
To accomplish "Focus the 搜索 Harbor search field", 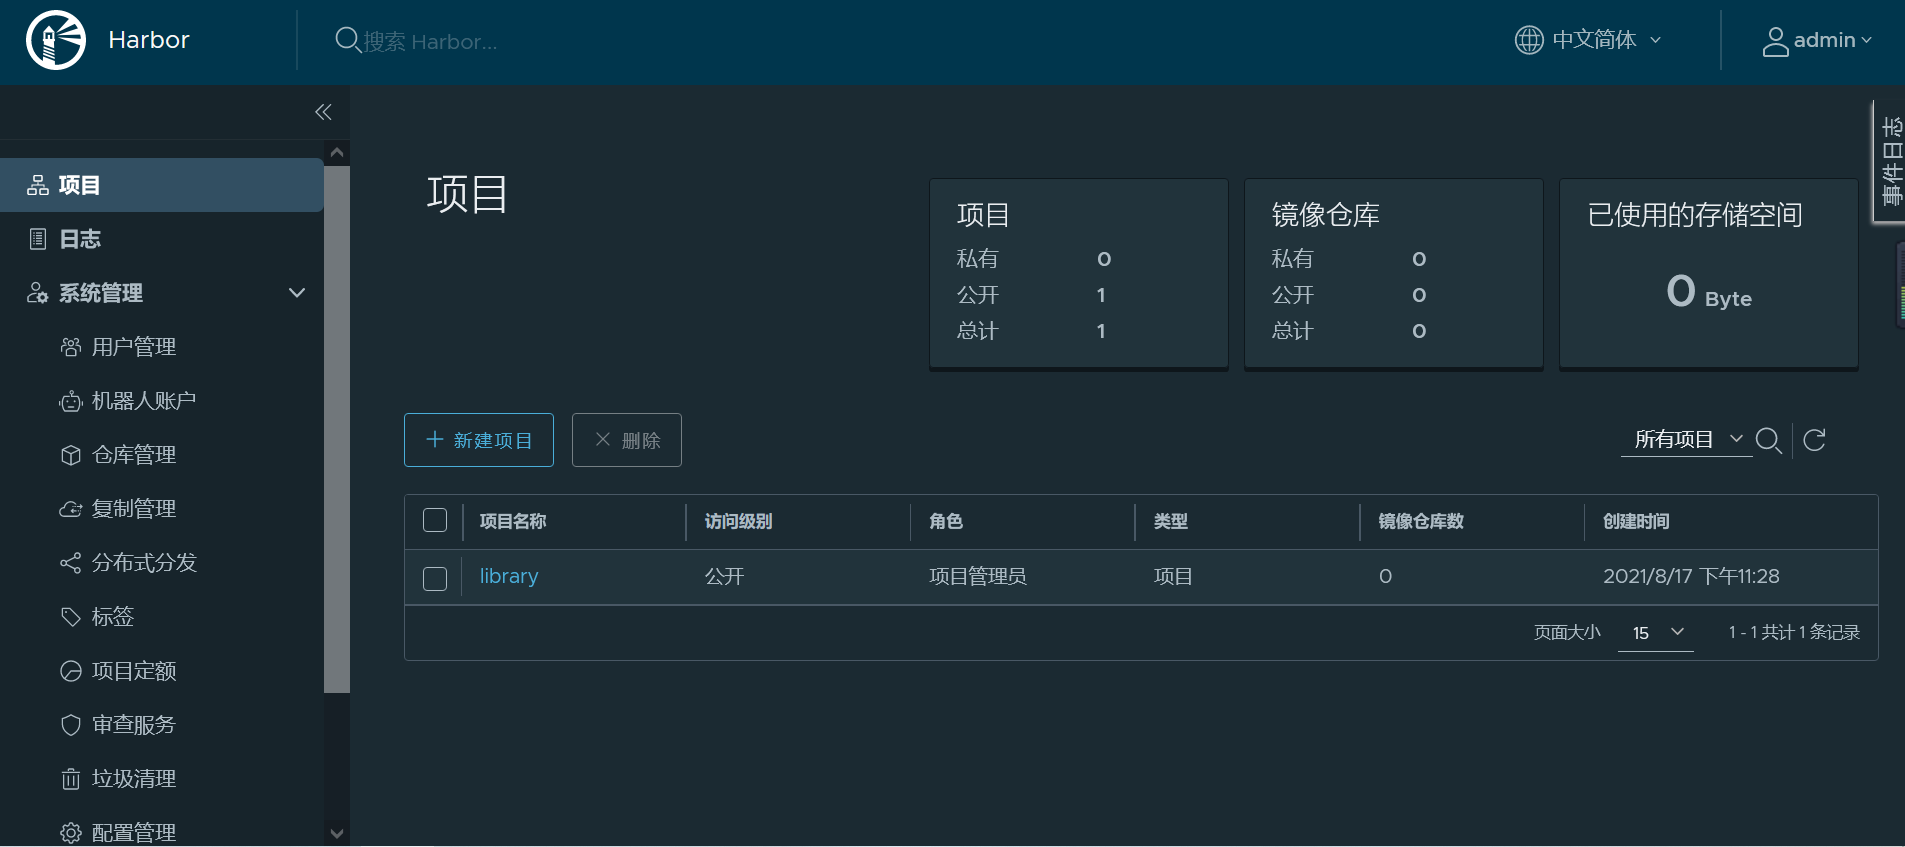I will point(430,41).
